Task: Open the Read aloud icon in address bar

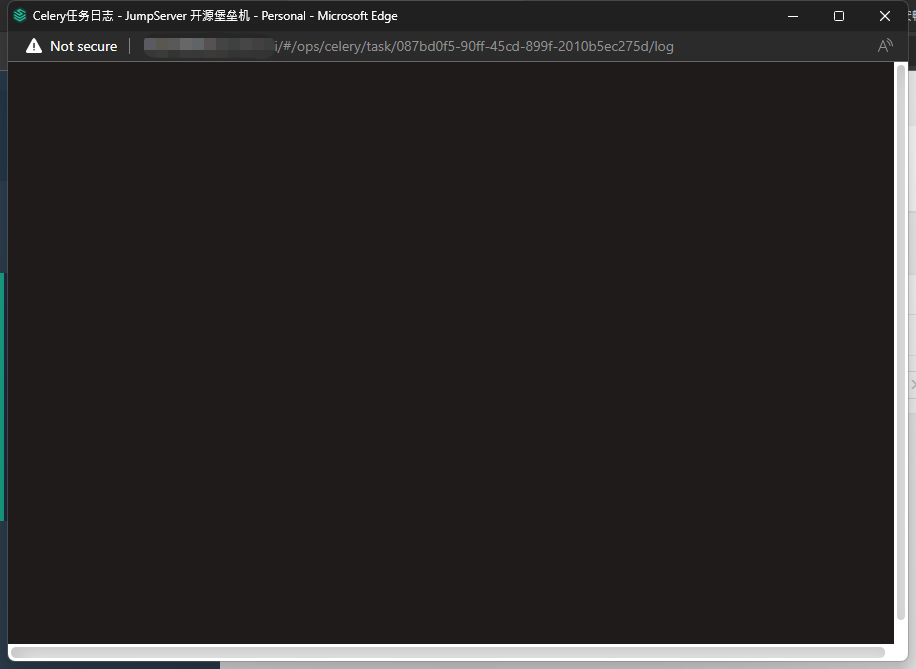Action: pyautogui.click(x=885, y=46)
